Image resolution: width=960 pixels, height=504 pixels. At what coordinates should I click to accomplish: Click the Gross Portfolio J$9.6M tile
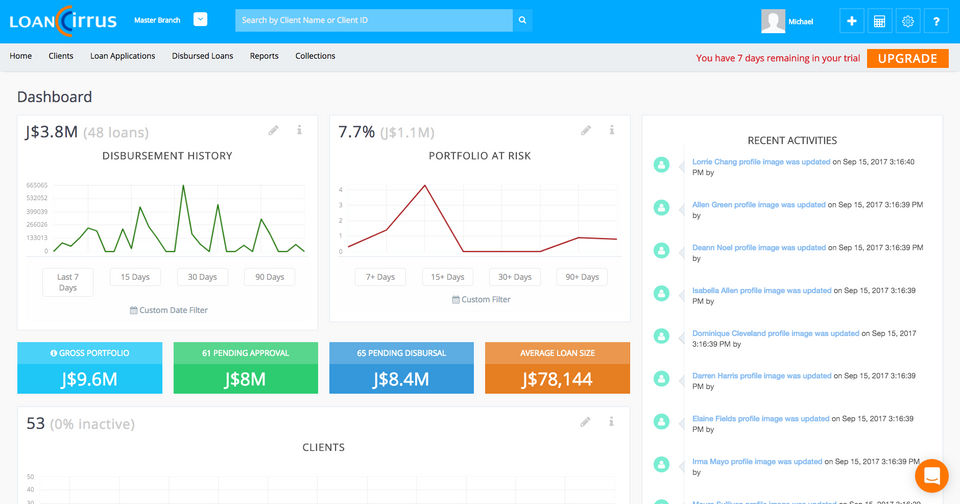(90, 367)
